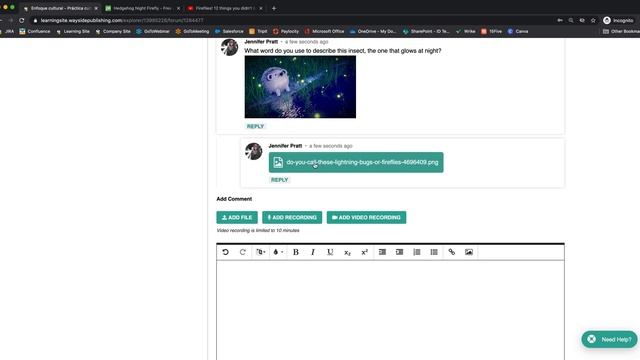640x360 pixels.
Task: Insert a link using the chain icon
Action: (x=451, y=252)
